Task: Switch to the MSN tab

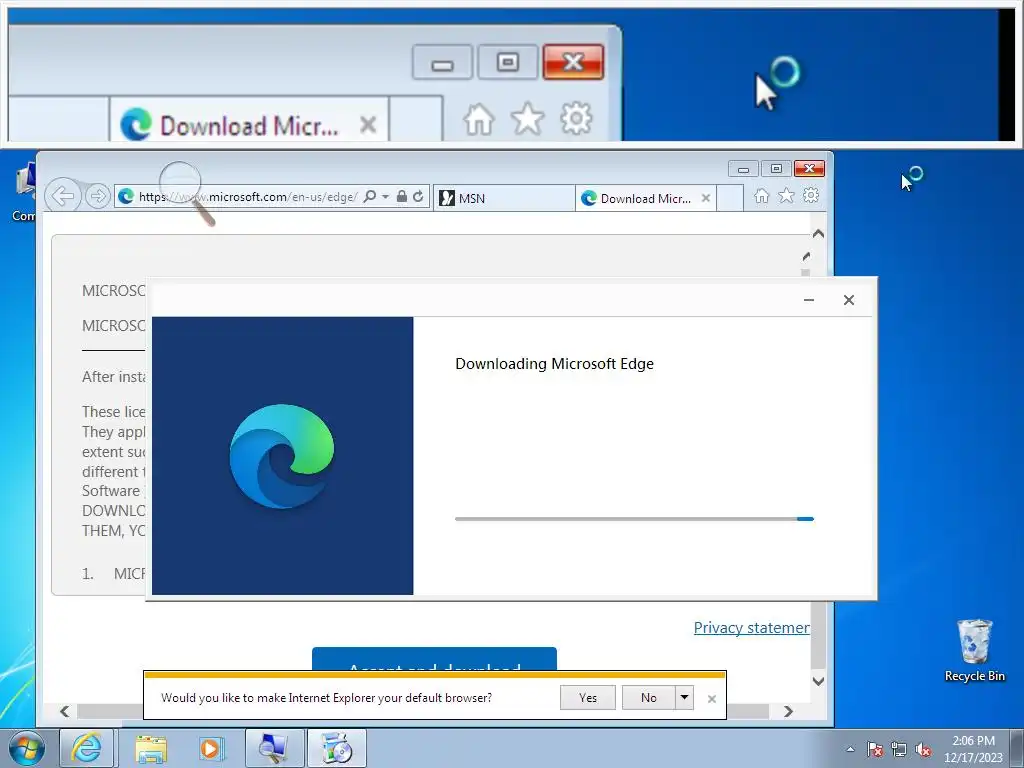Action: pyautogui.click(x=504, y=198)
